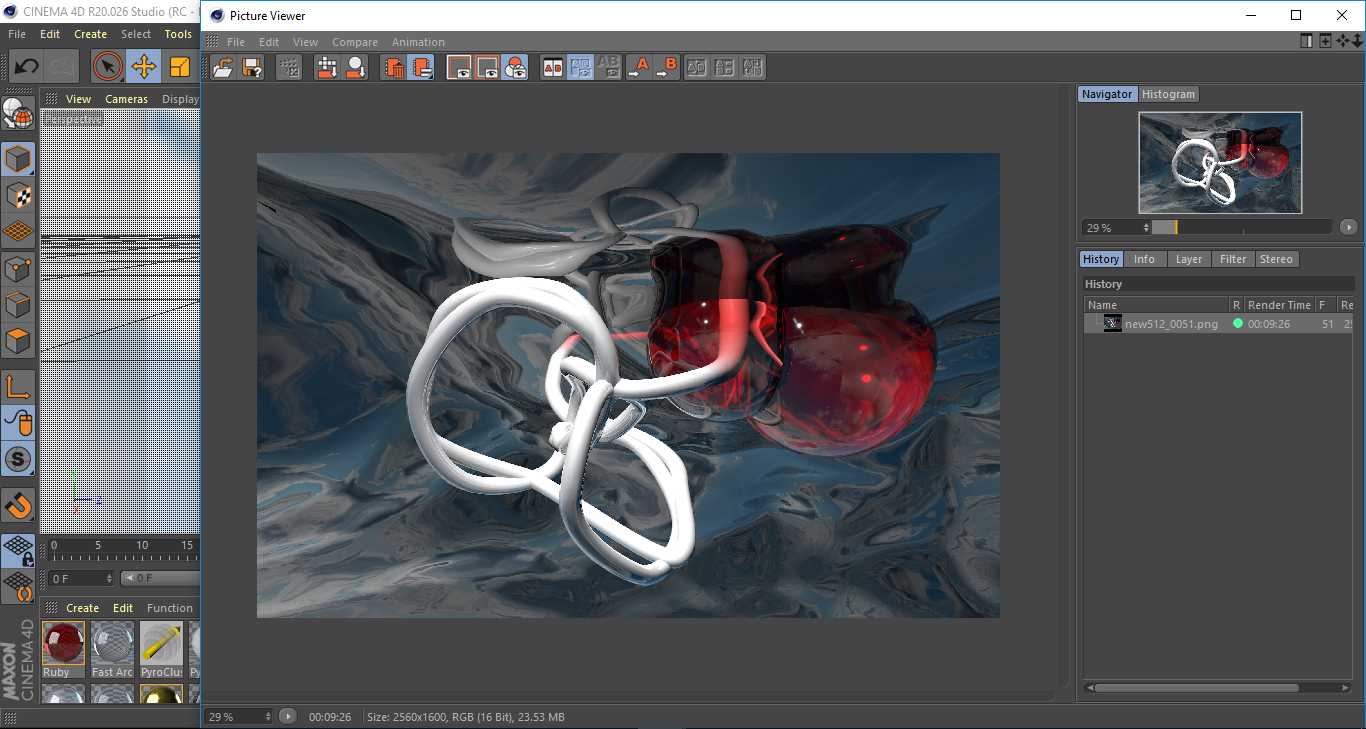The height and width of the screenshot is (729, 1366).
Task: Open Picture Viewer View menu
Action: pyautogui.click(x=305, y=42)
